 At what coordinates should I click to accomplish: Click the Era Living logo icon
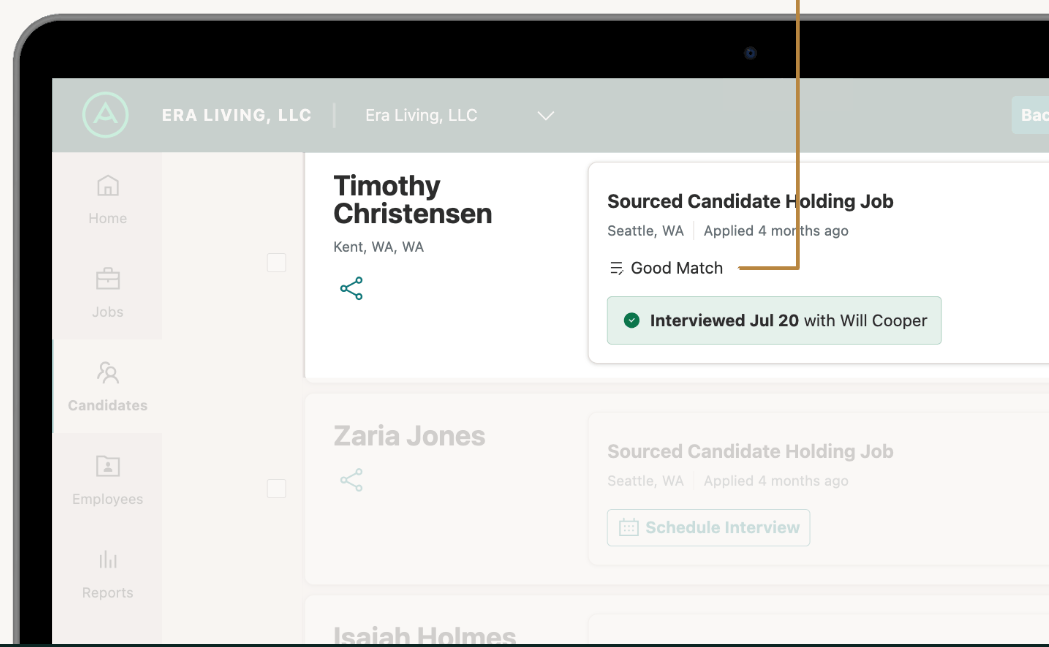[x=106, y=115]
